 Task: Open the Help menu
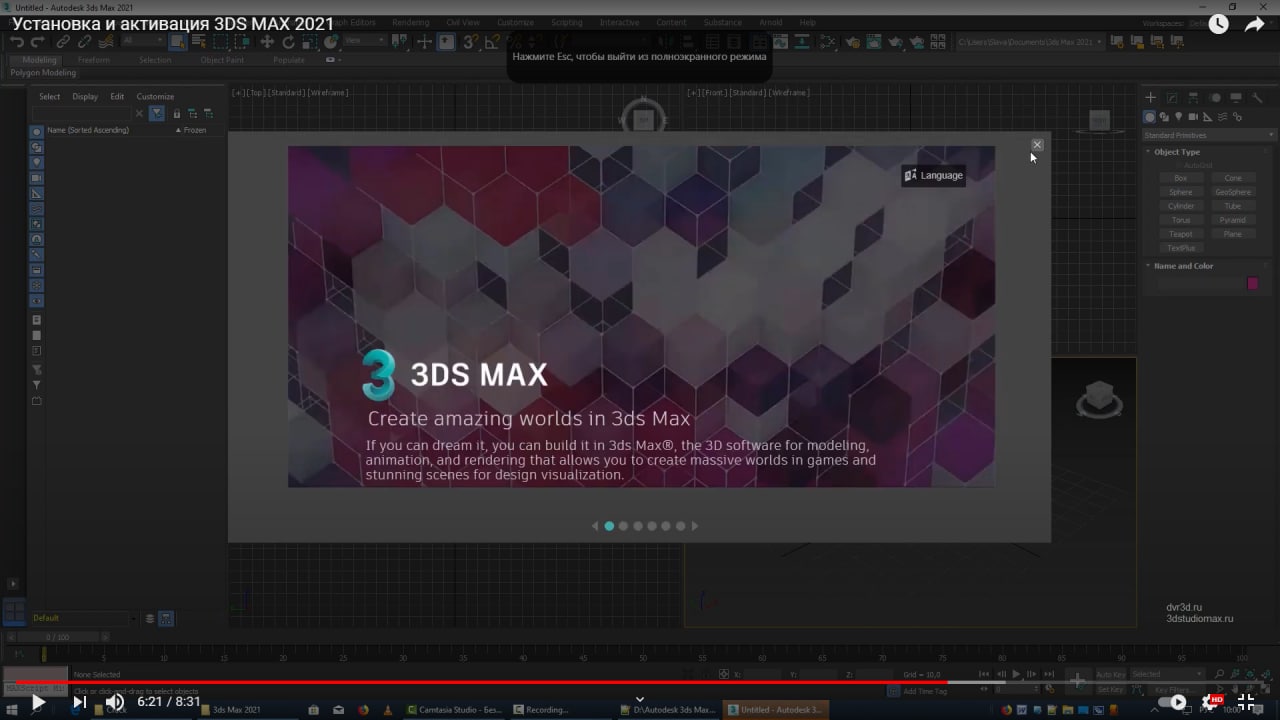808,22
